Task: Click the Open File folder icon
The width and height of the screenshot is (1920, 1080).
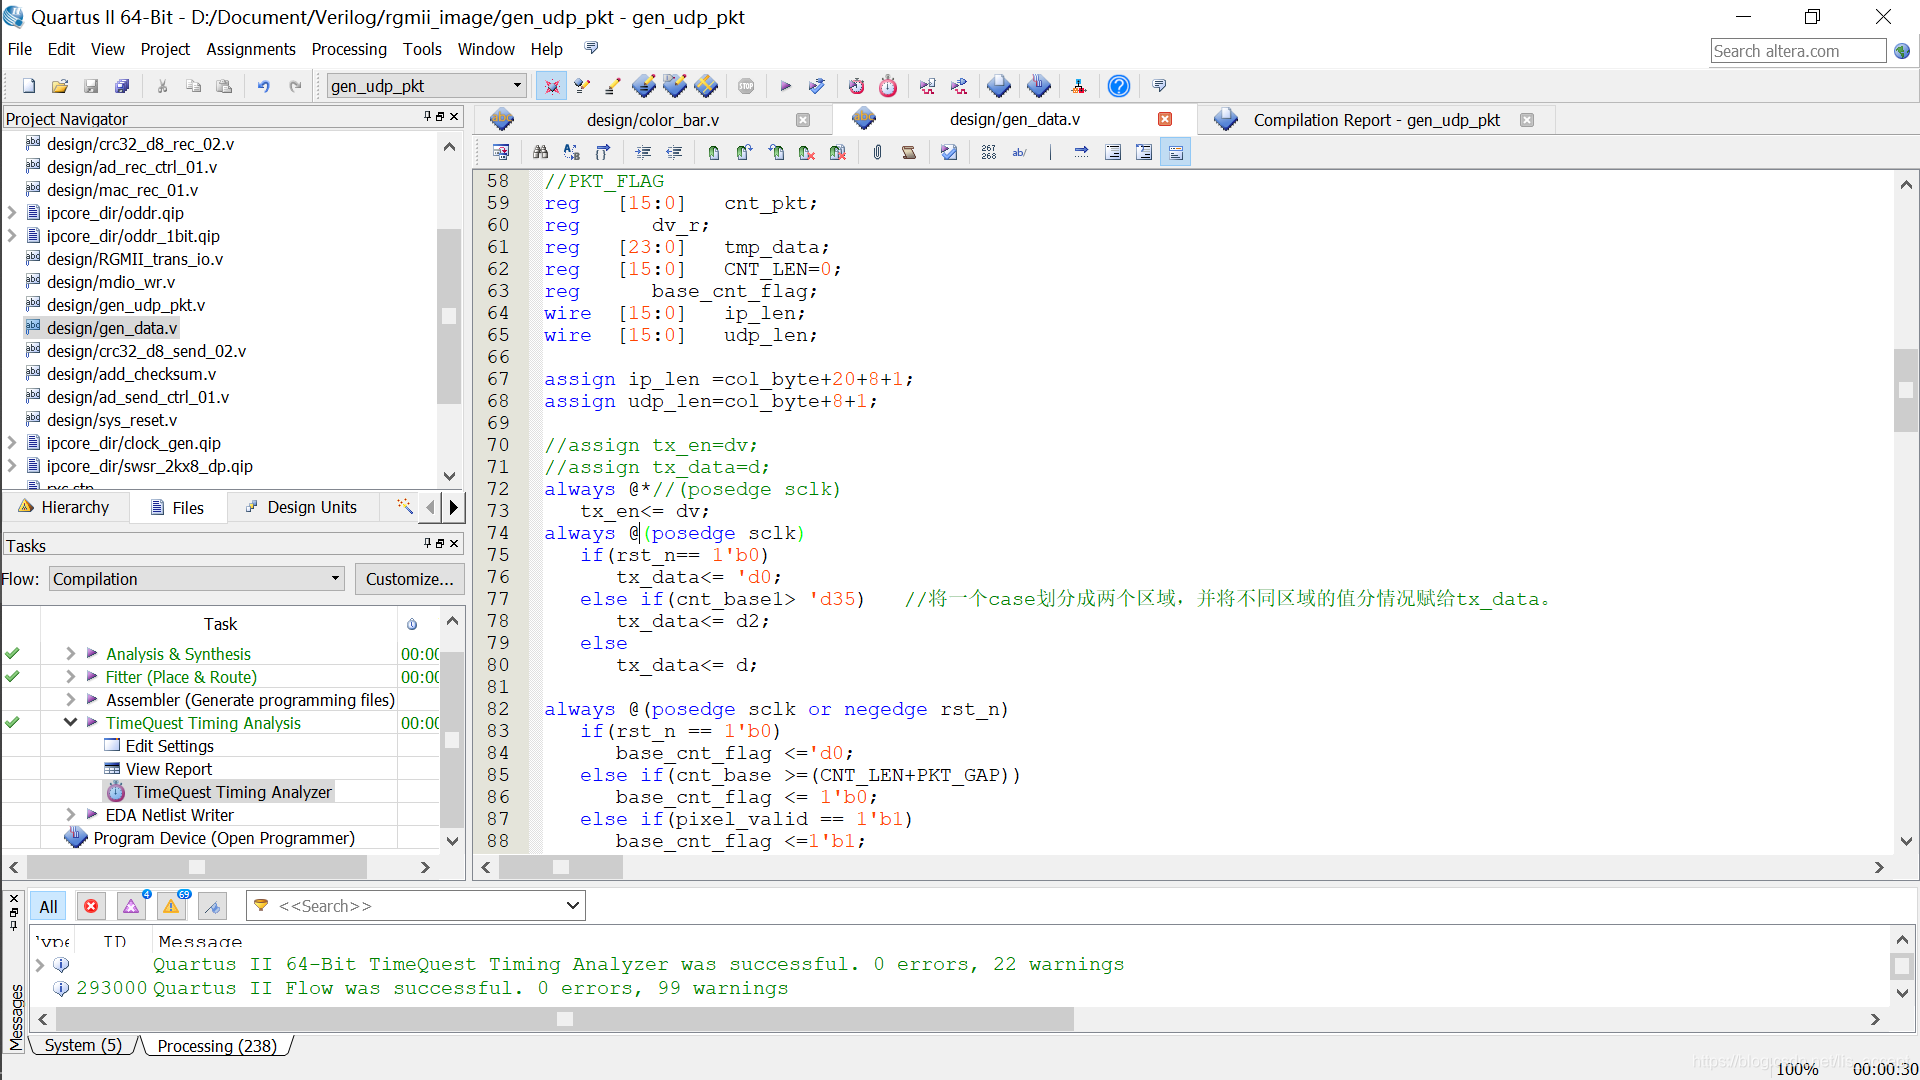Action: [60, 86]
